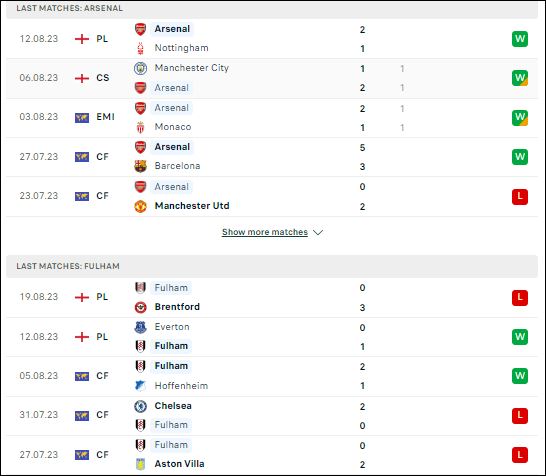Viewport: 546px width, 476px height.
Task: Expand Show more matches link
Action: pyautogui.click(x=265, y=232)
